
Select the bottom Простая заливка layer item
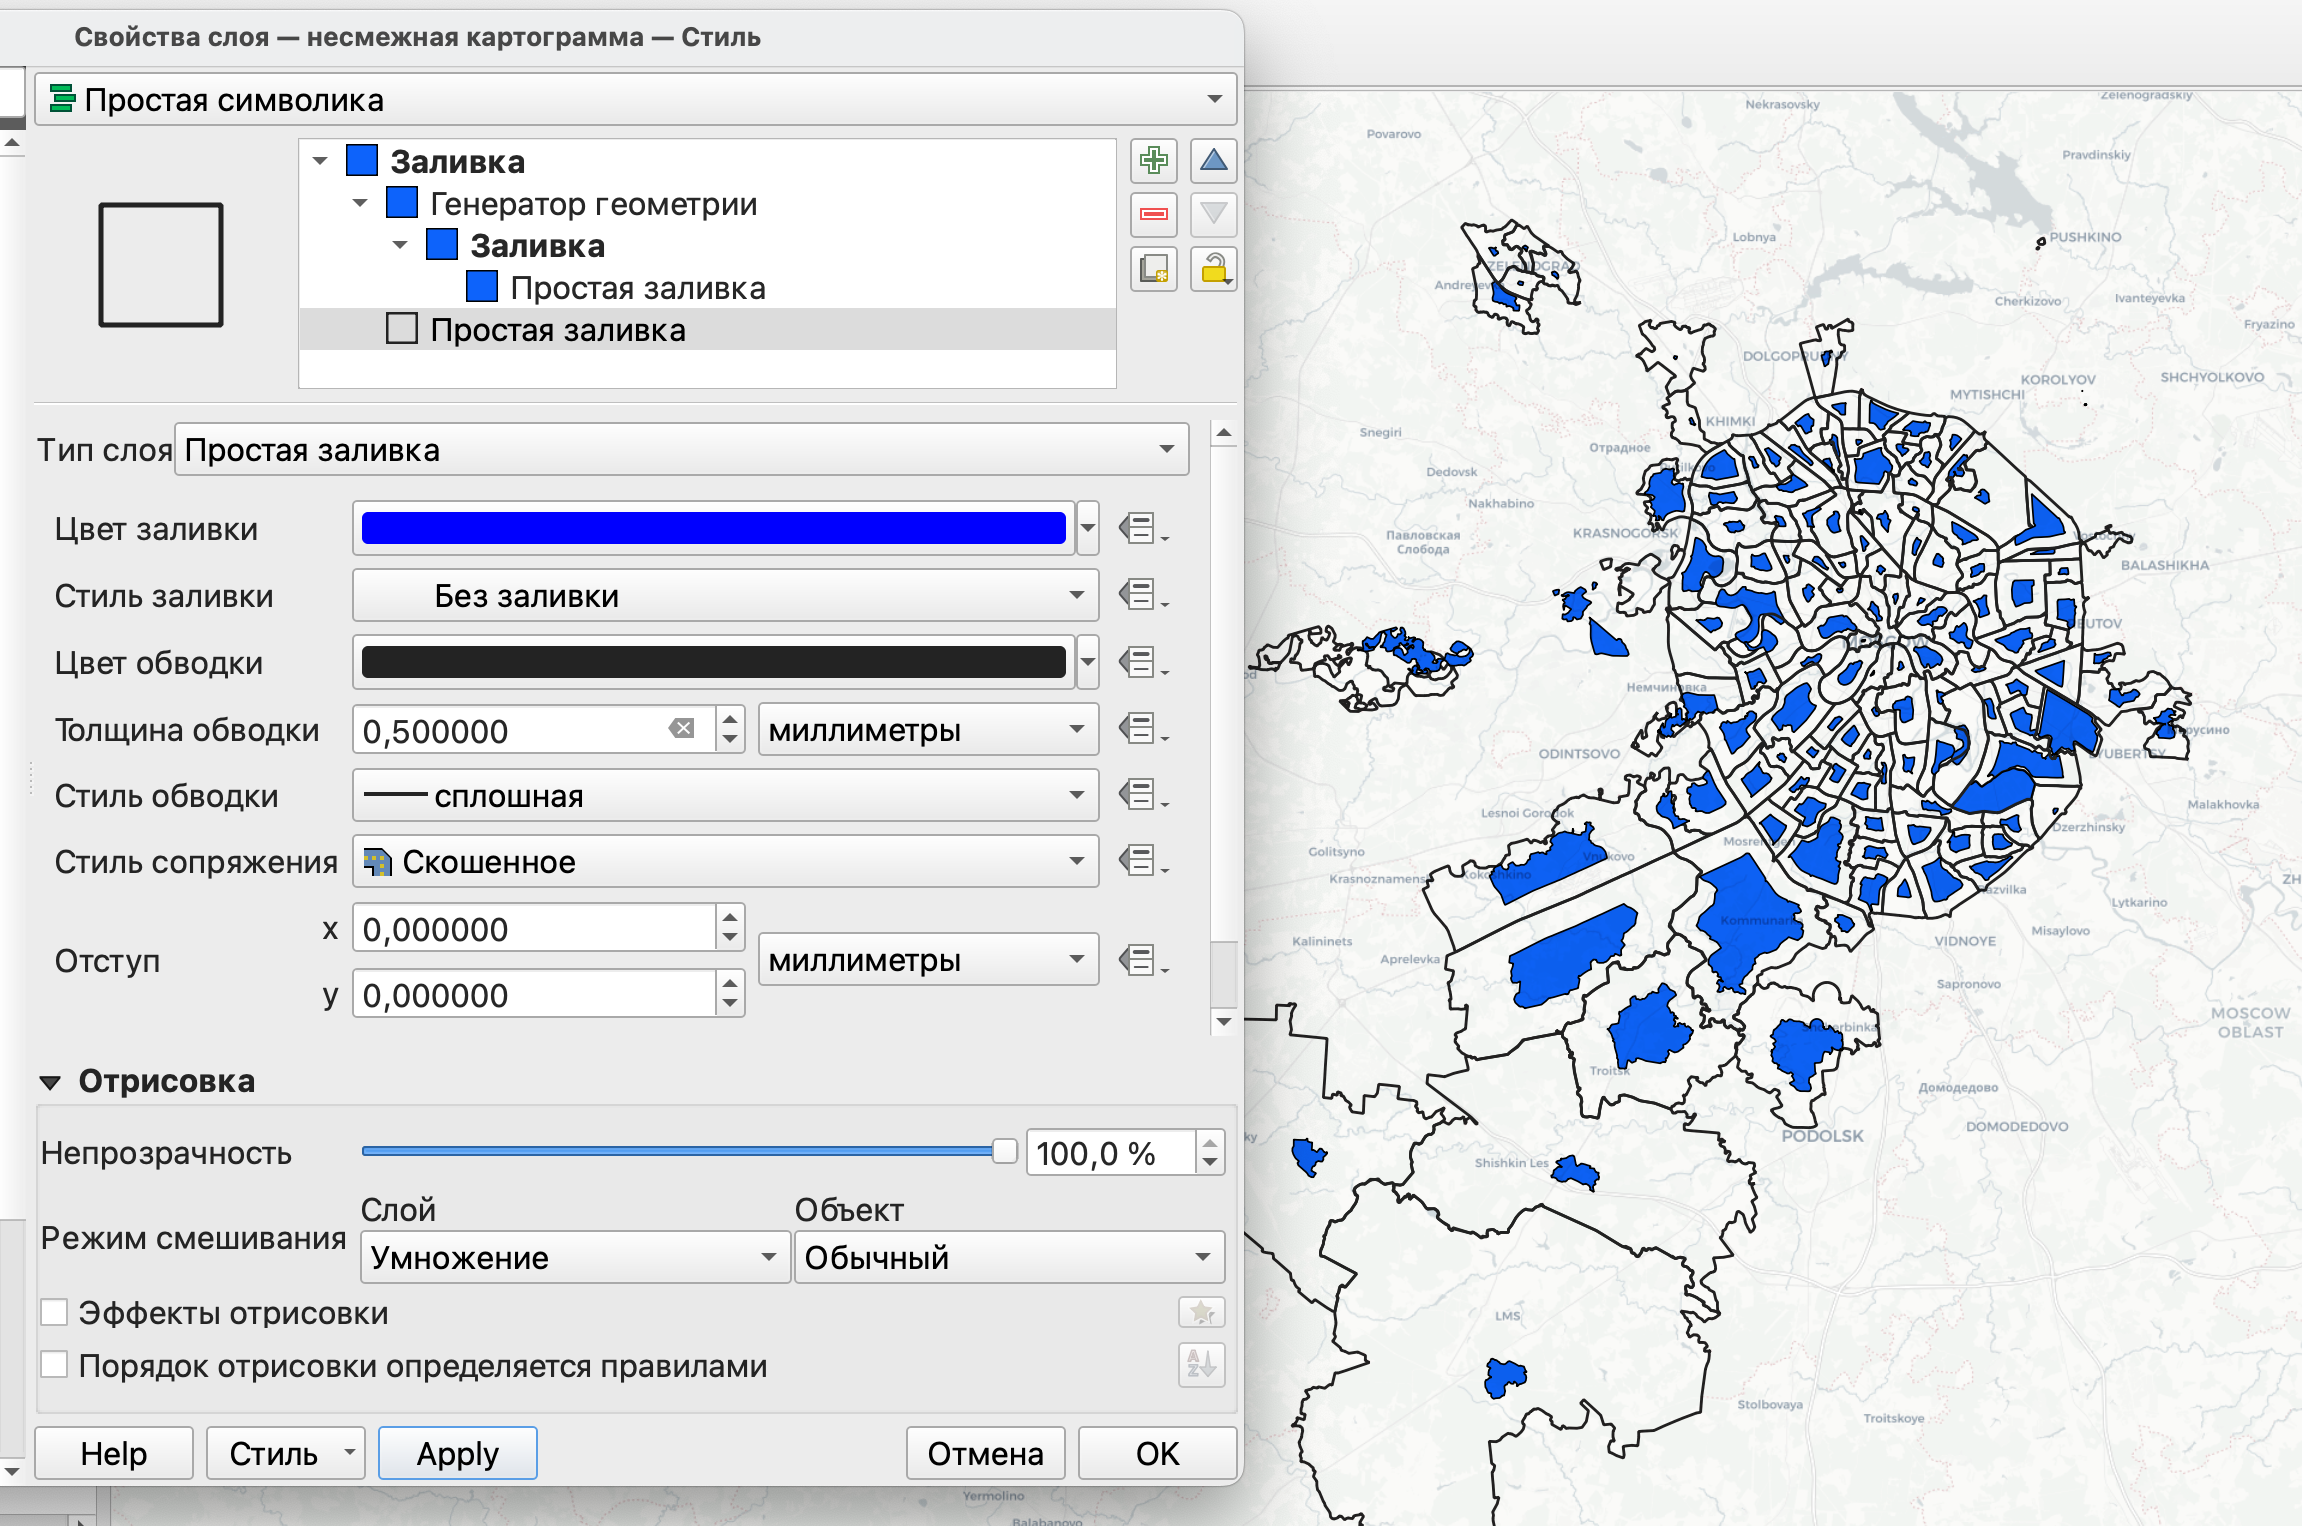coord(557,330)
